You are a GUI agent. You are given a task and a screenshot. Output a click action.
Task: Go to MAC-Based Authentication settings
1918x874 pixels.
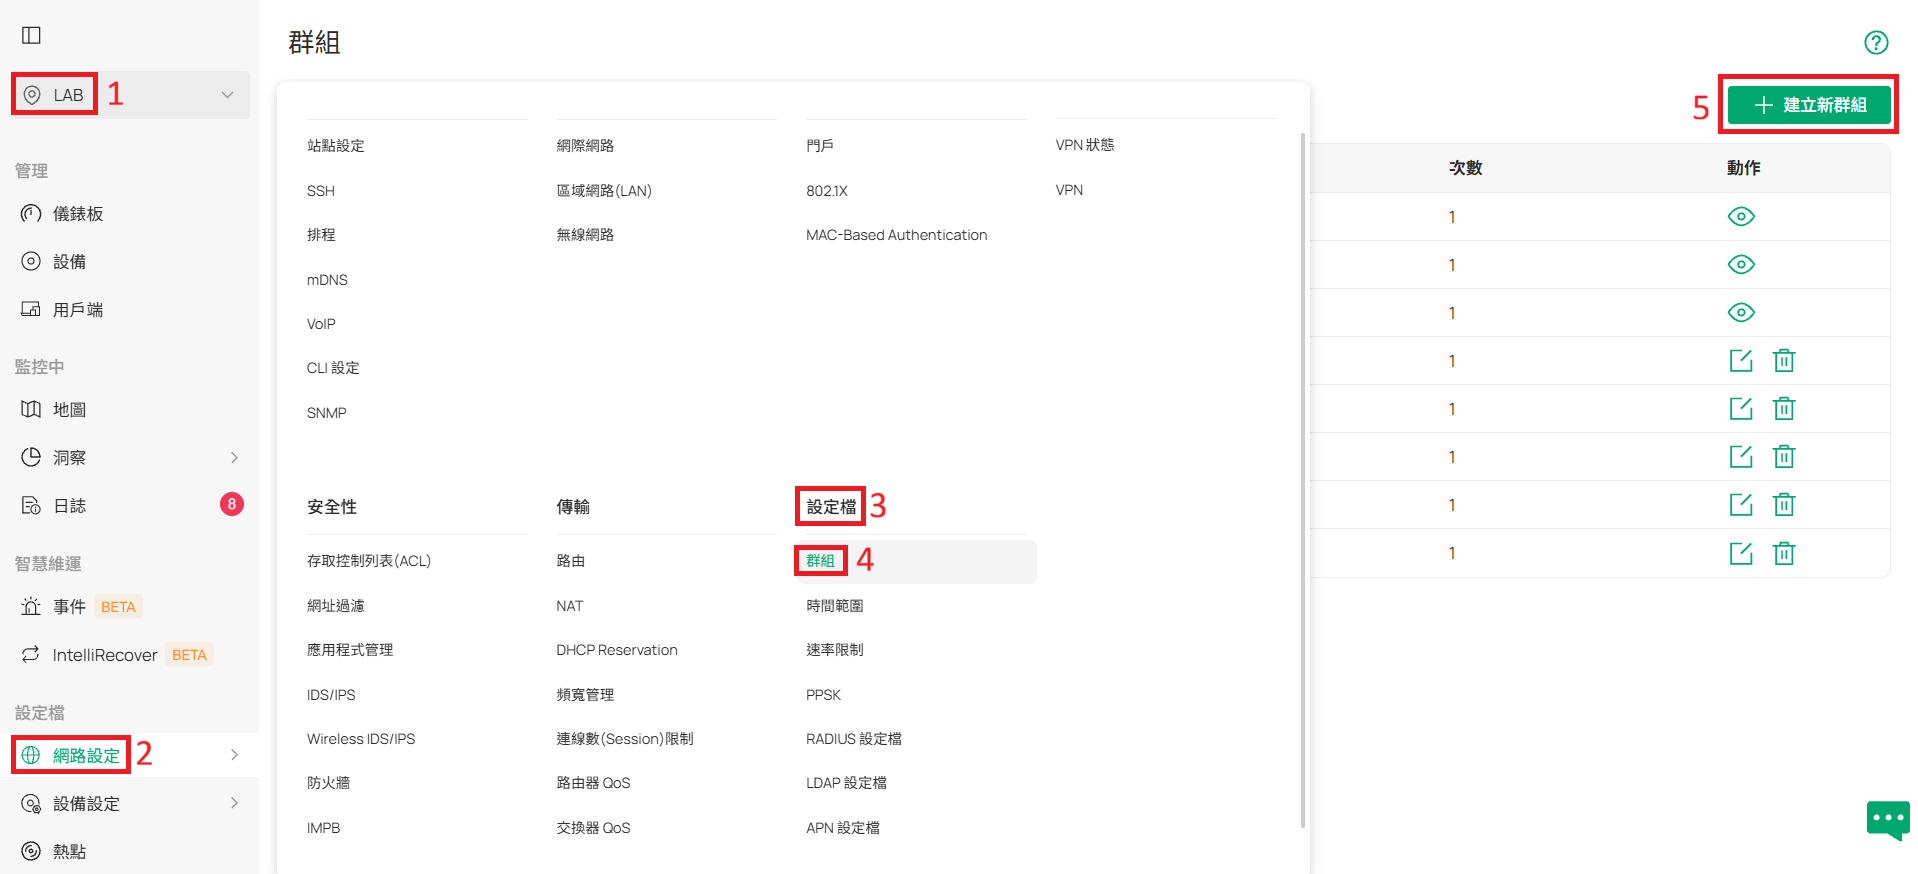click(896, 235)
